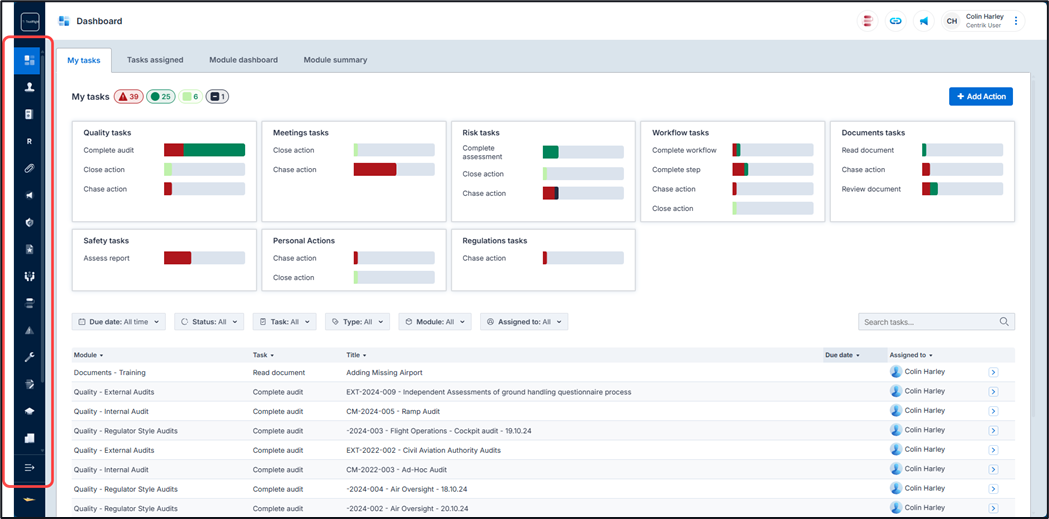Click the Colin Harley profile name
The image size is (1049, 519).
(x=985, y=17)
